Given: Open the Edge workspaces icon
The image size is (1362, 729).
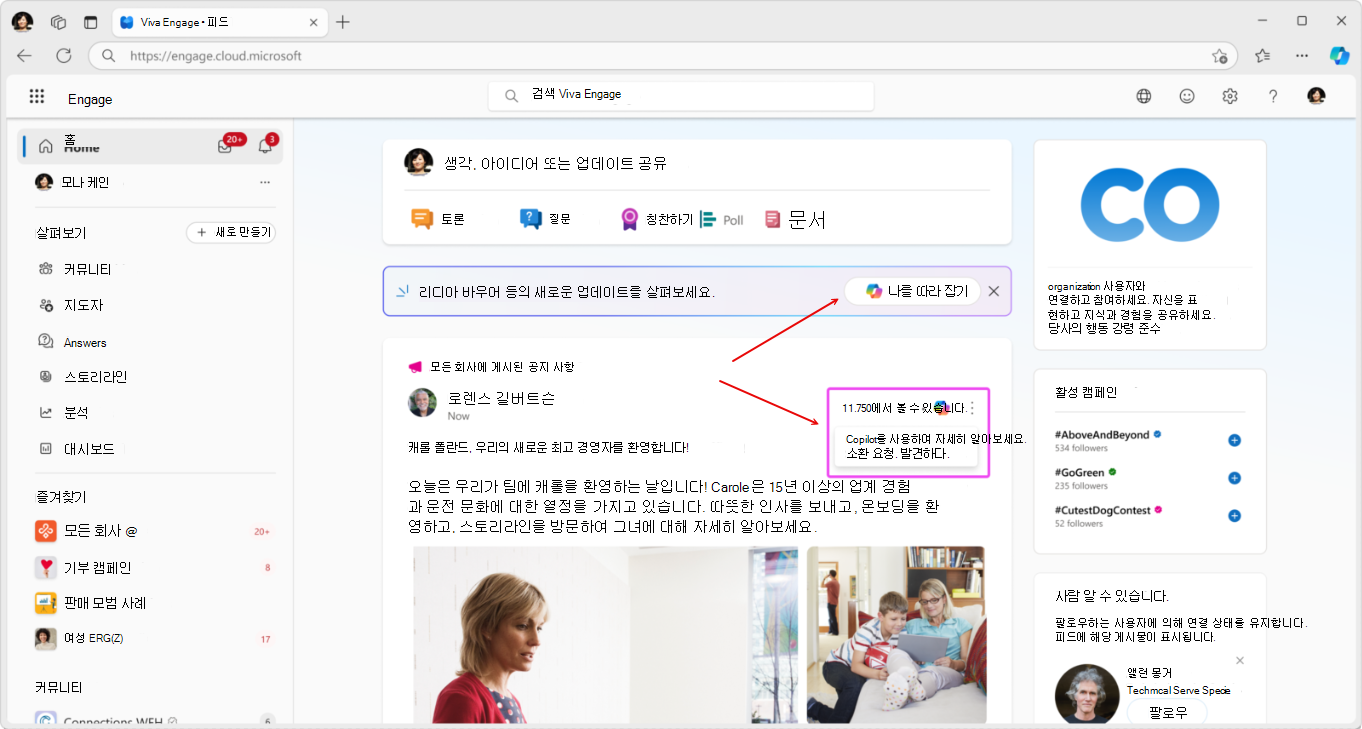Looking at the screenshot, I should 59,22.
